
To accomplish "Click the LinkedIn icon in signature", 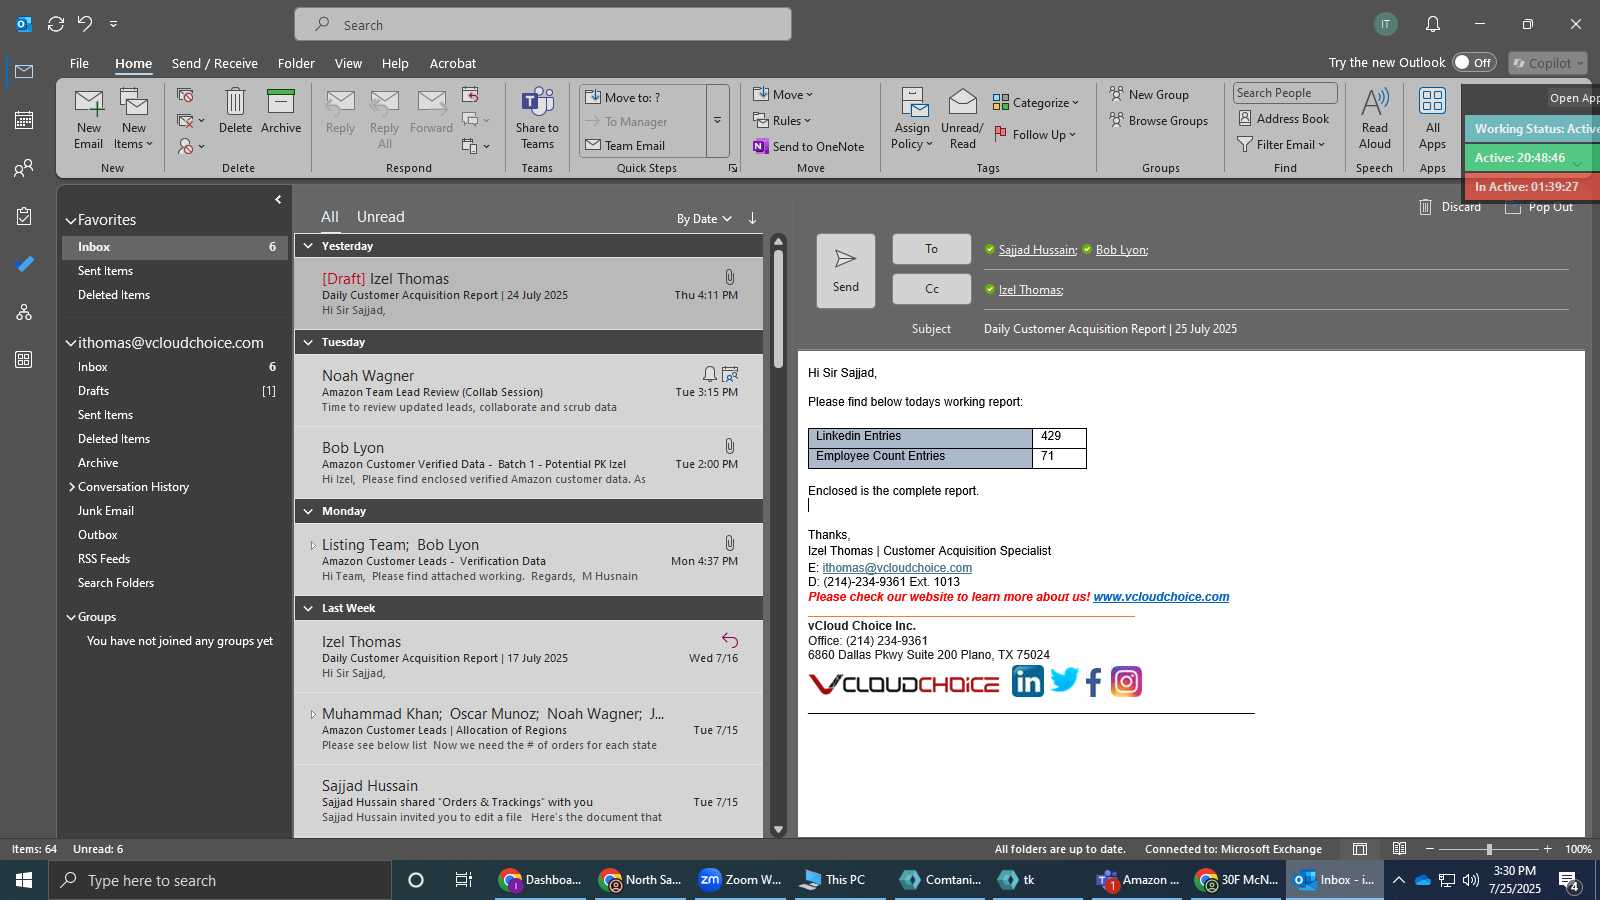I will tap(1027, 681).
